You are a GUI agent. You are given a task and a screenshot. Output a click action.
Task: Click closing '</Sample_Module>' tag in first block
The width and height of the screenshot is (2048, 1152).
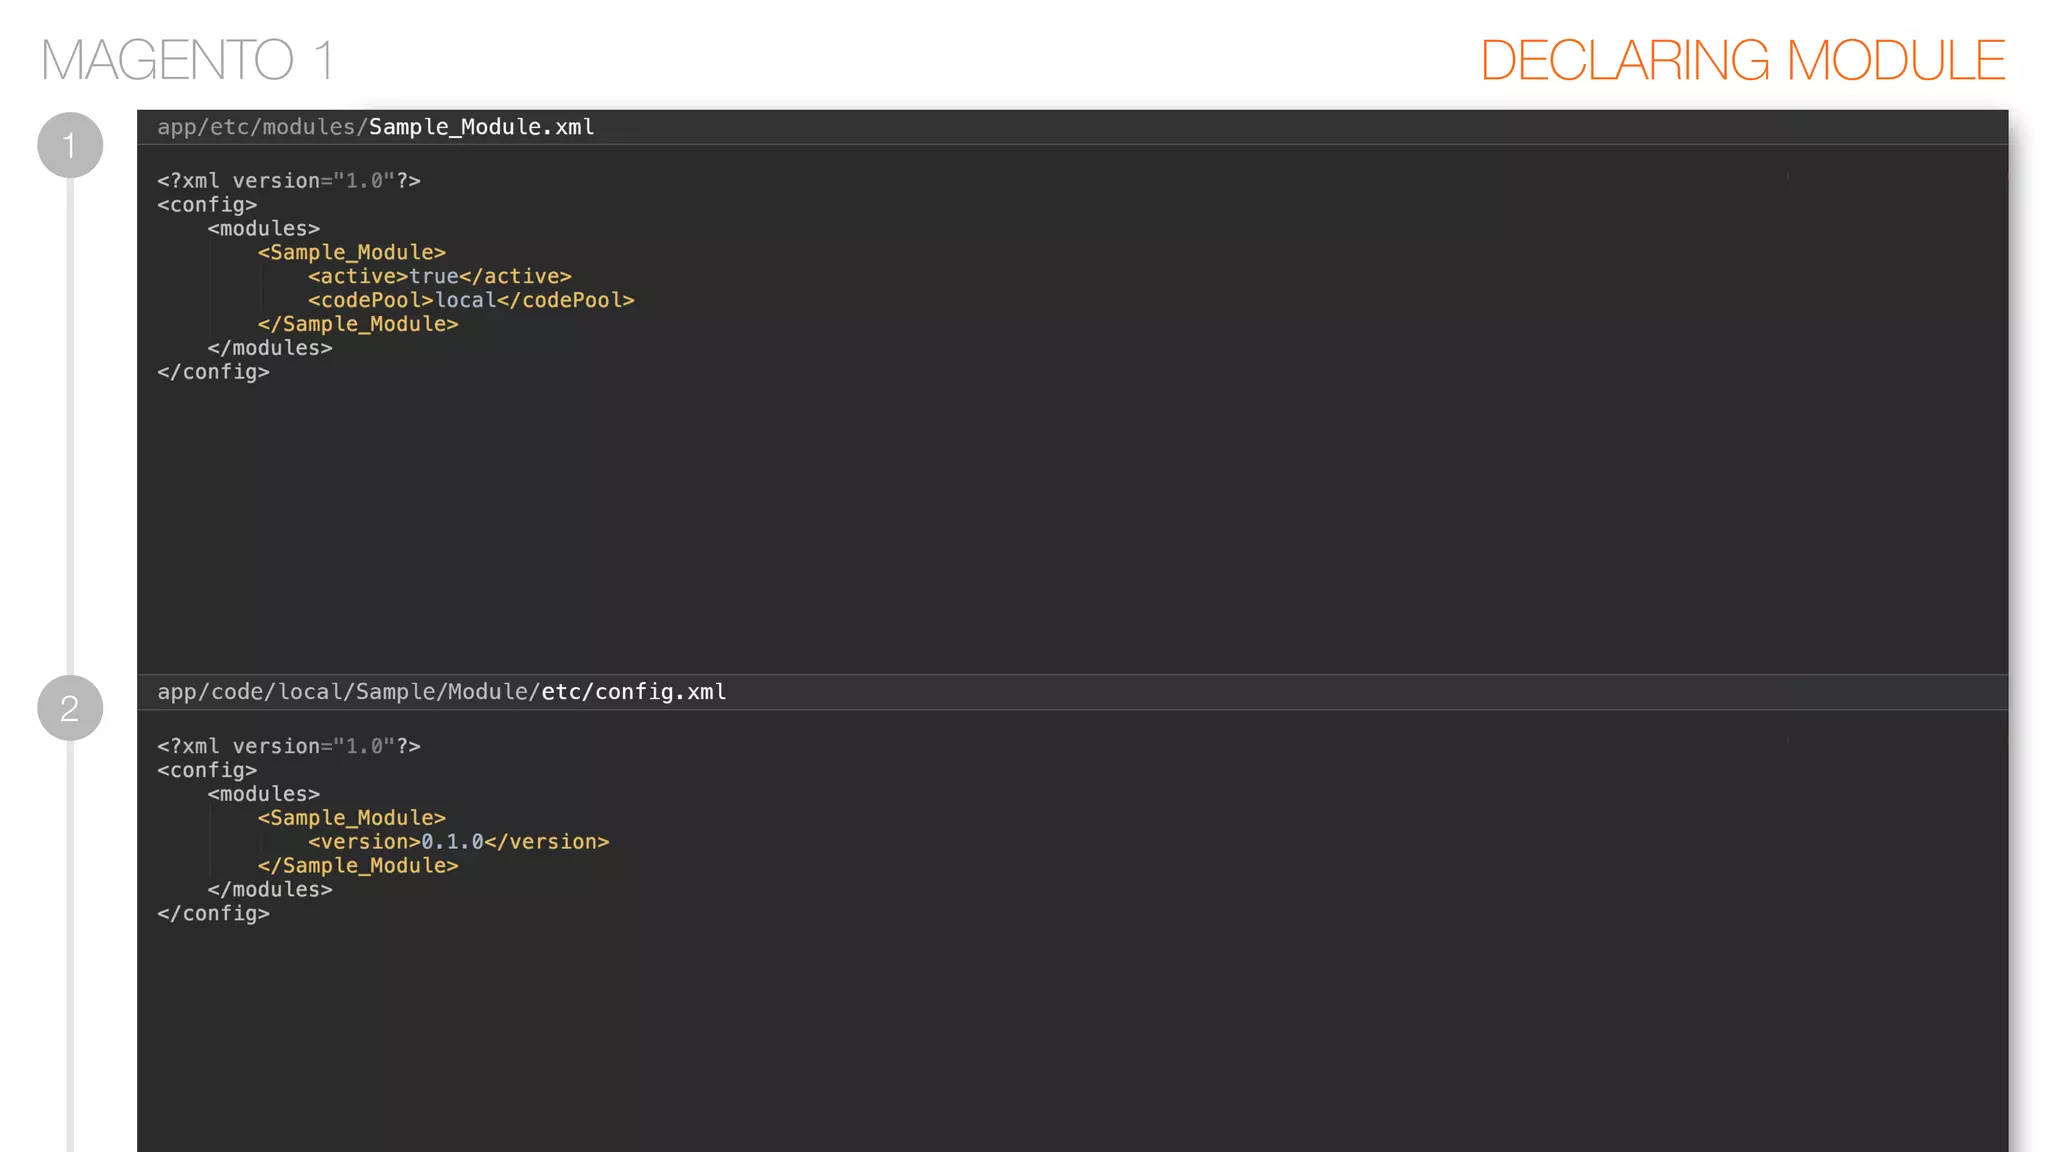click(358, 324)
